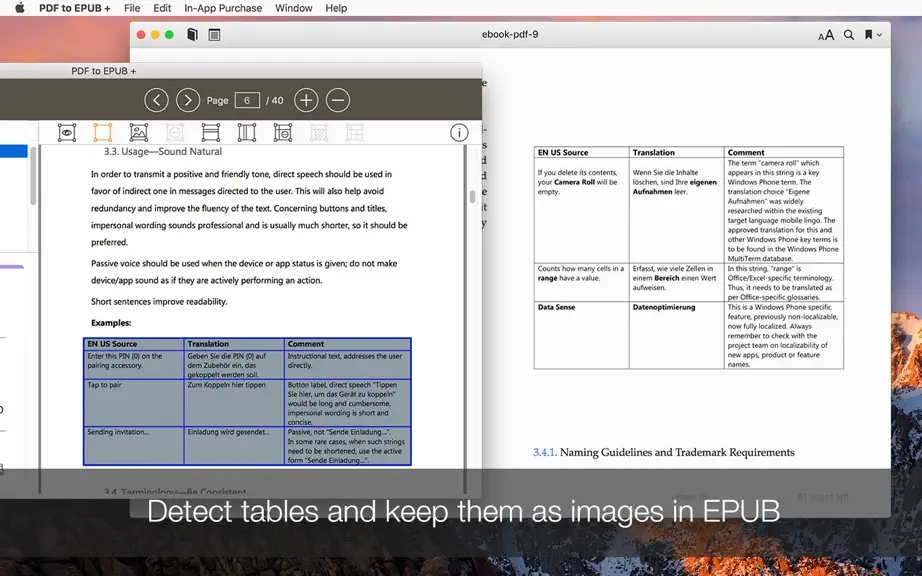
Task: Click the ebook-pdf-9 window title
Action: pyautogui.click(x=510, y=34)
